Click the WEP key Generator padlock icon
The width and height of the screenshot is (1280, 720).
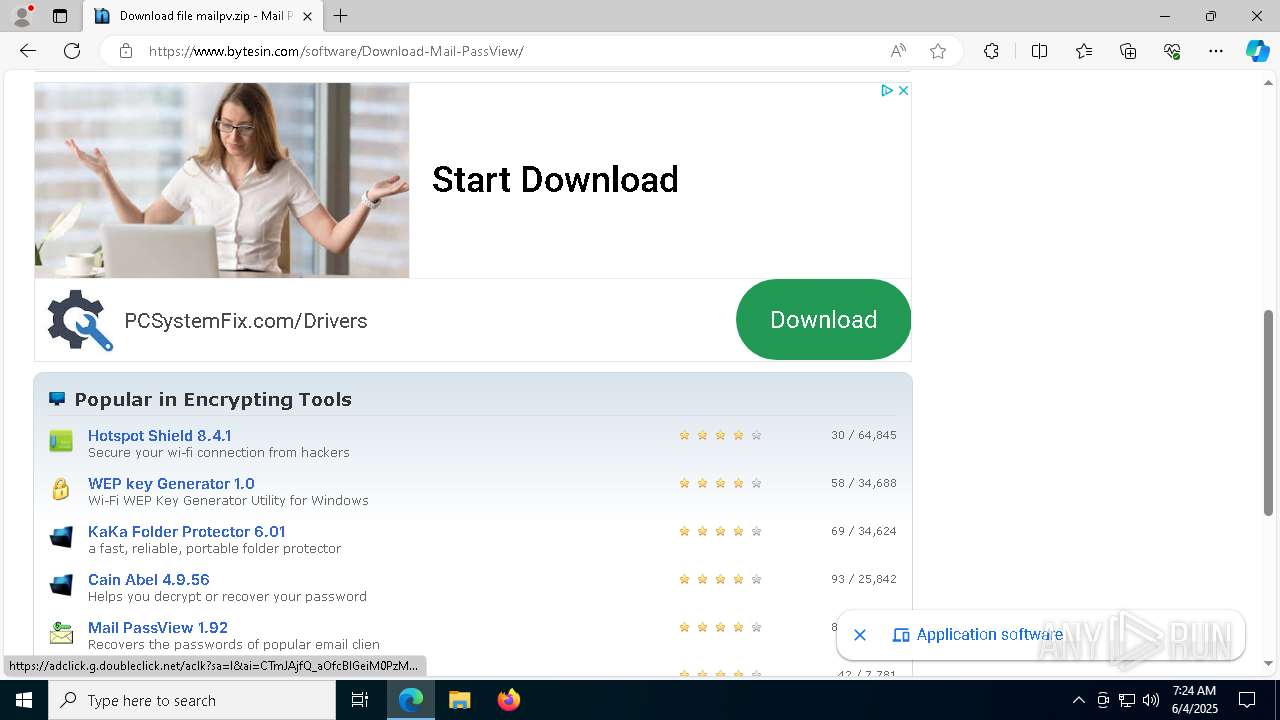61,489
